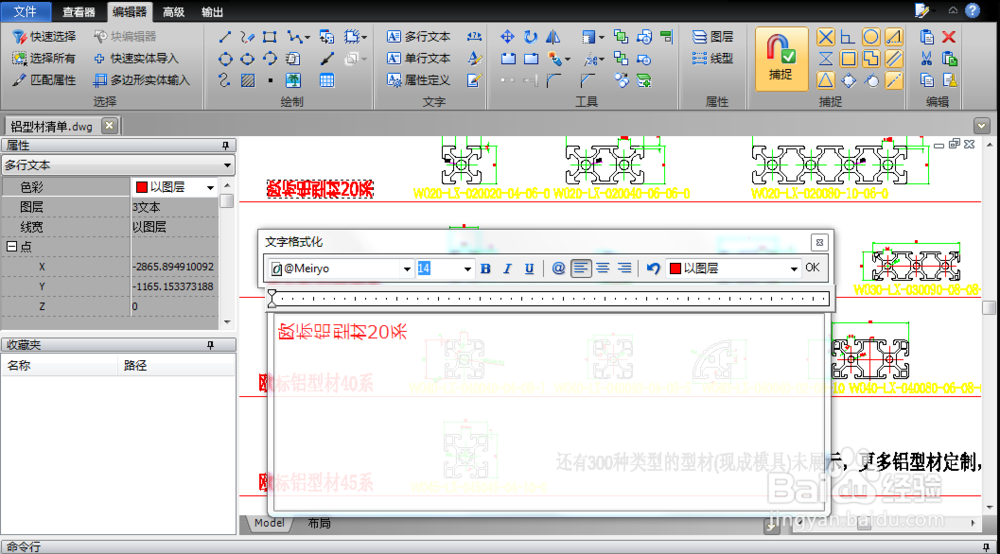Viewport: 1000px width, 554px height.
Task: Collapse the 点 property group
Action: [x=11, y=246]
